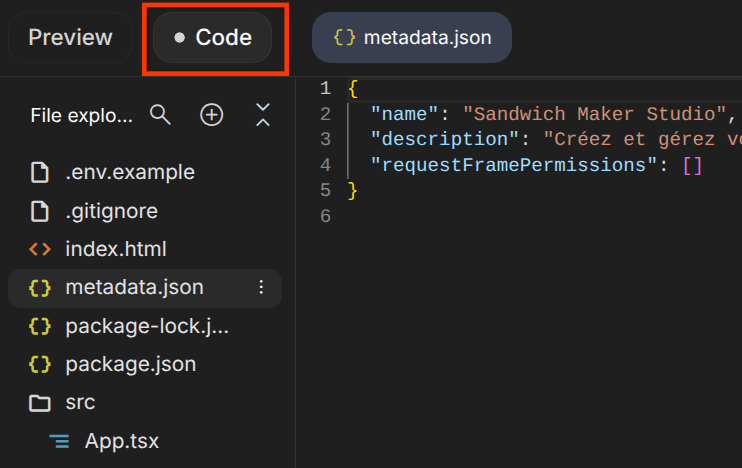Click the App.tsx file type icon
Image resolution: width=742 pixels, height=468 pixels.
point(60,441)
